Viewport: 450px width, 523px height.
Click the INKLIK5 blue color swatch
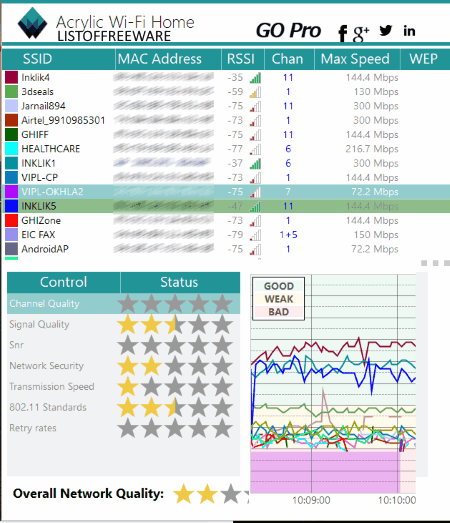click(x=11, y=206)
